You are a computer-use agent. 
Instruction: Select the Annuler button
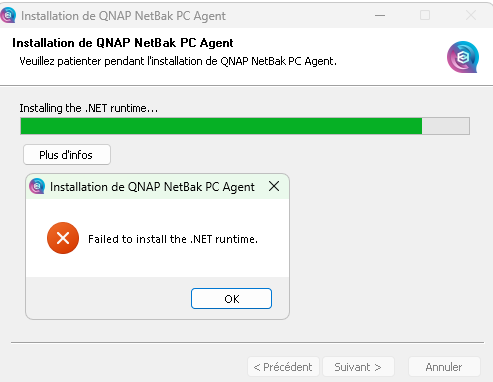[x=444, y=367]
